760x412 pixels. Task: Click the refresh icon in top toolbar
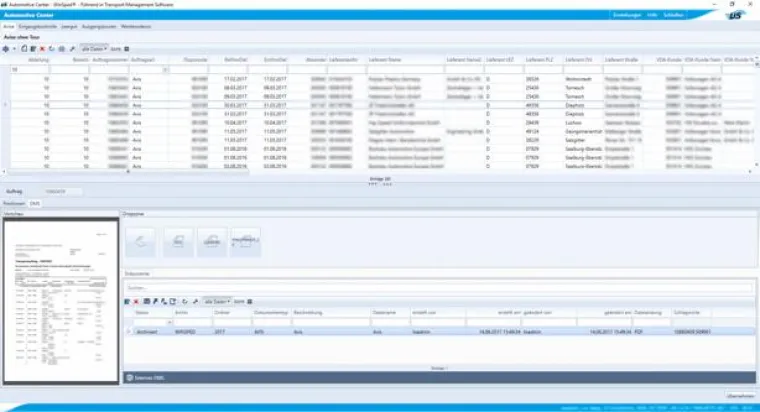point(53,48)
